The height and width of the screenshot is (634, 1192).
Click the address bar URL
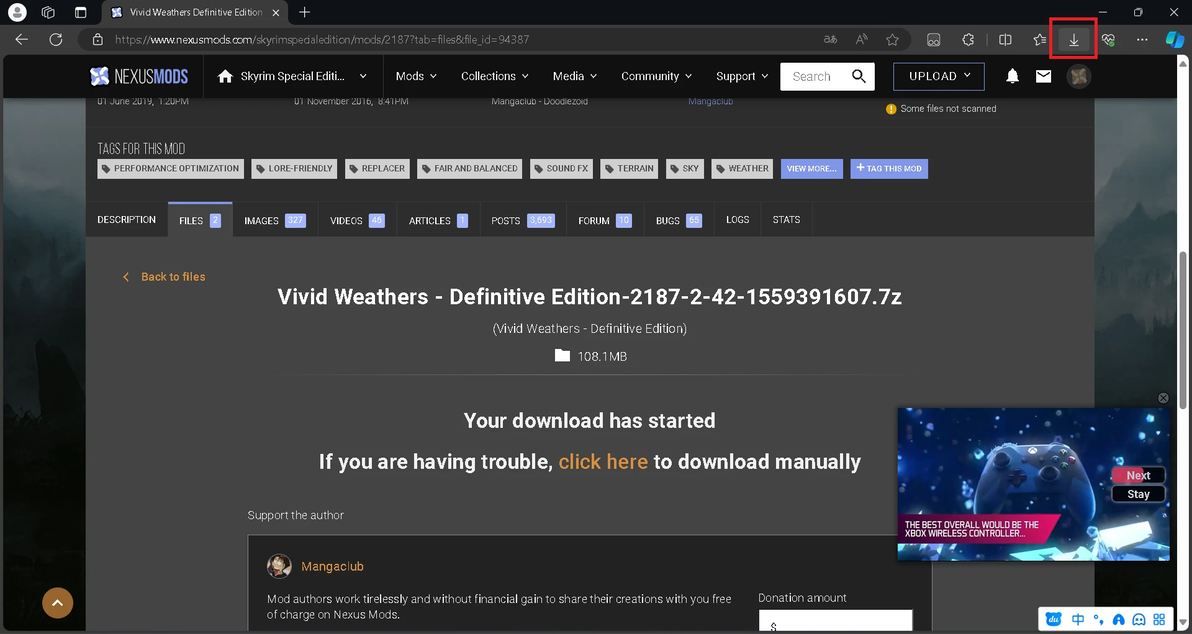click(322, 40)
